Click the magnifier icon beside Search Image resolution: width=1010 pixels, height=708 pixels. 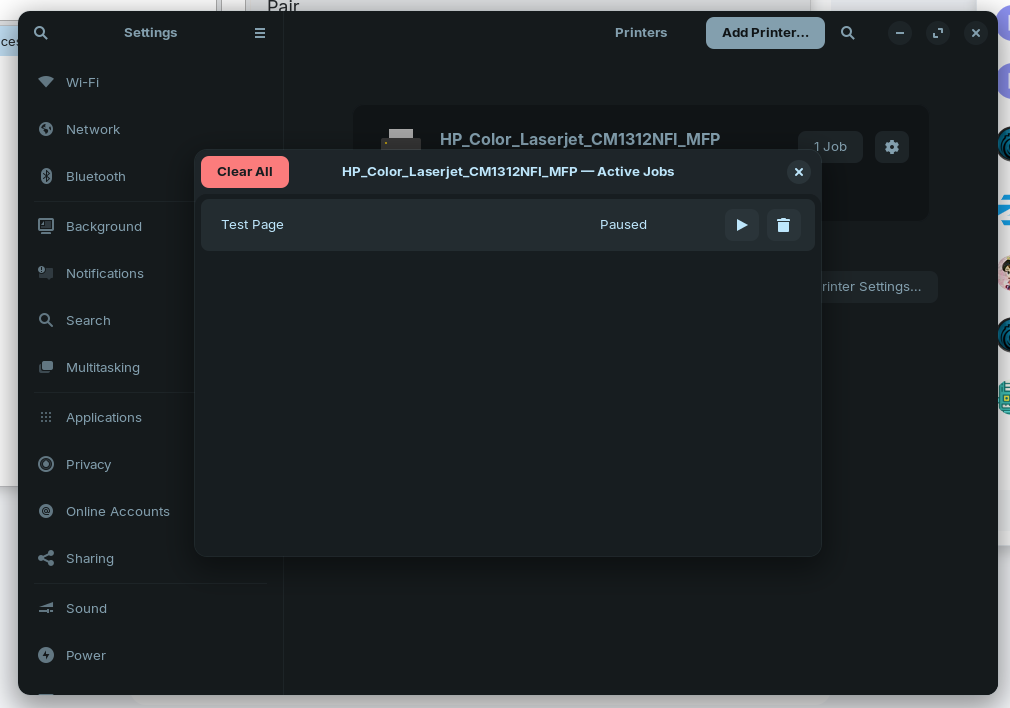[46, 320]
